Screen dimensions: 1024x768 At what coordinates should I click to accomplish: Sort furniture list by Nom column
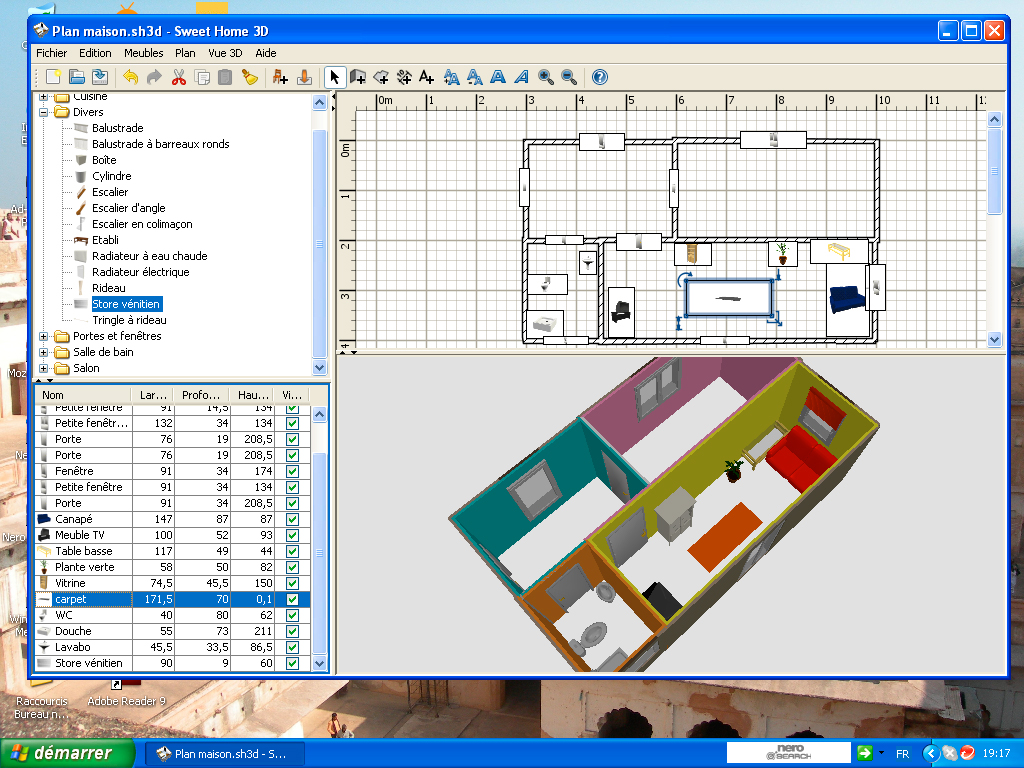[84, 395]
